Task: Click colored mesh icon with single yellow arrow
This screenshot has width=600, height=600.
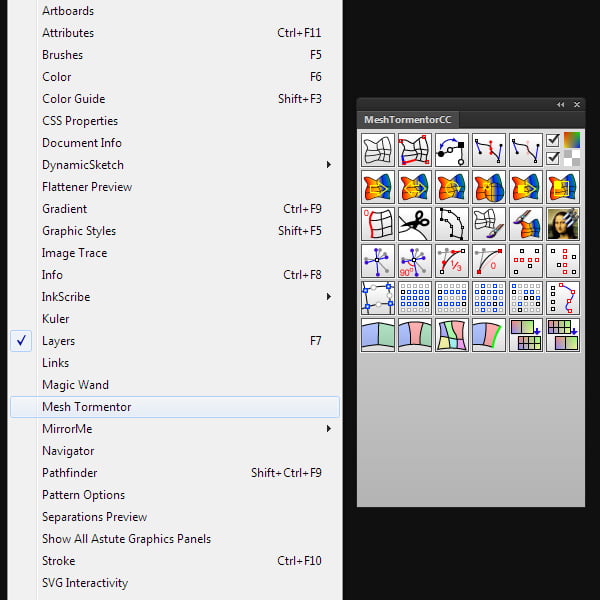Action: 378,187
